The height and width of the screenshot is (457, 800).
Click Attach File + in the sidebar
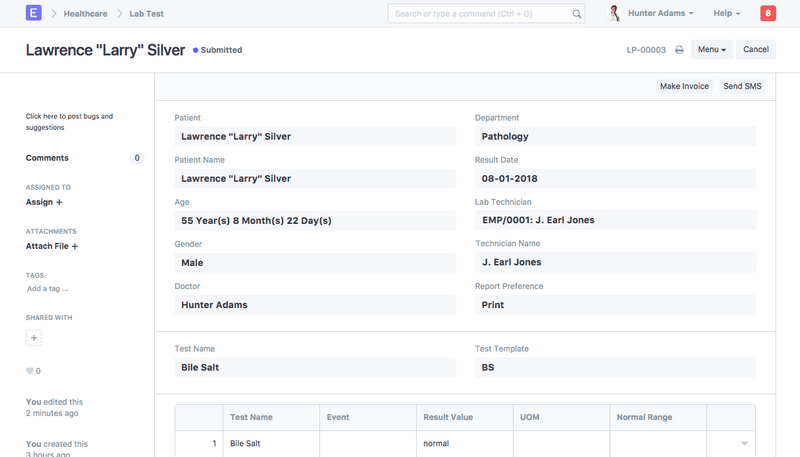click(x=52, y=246)
